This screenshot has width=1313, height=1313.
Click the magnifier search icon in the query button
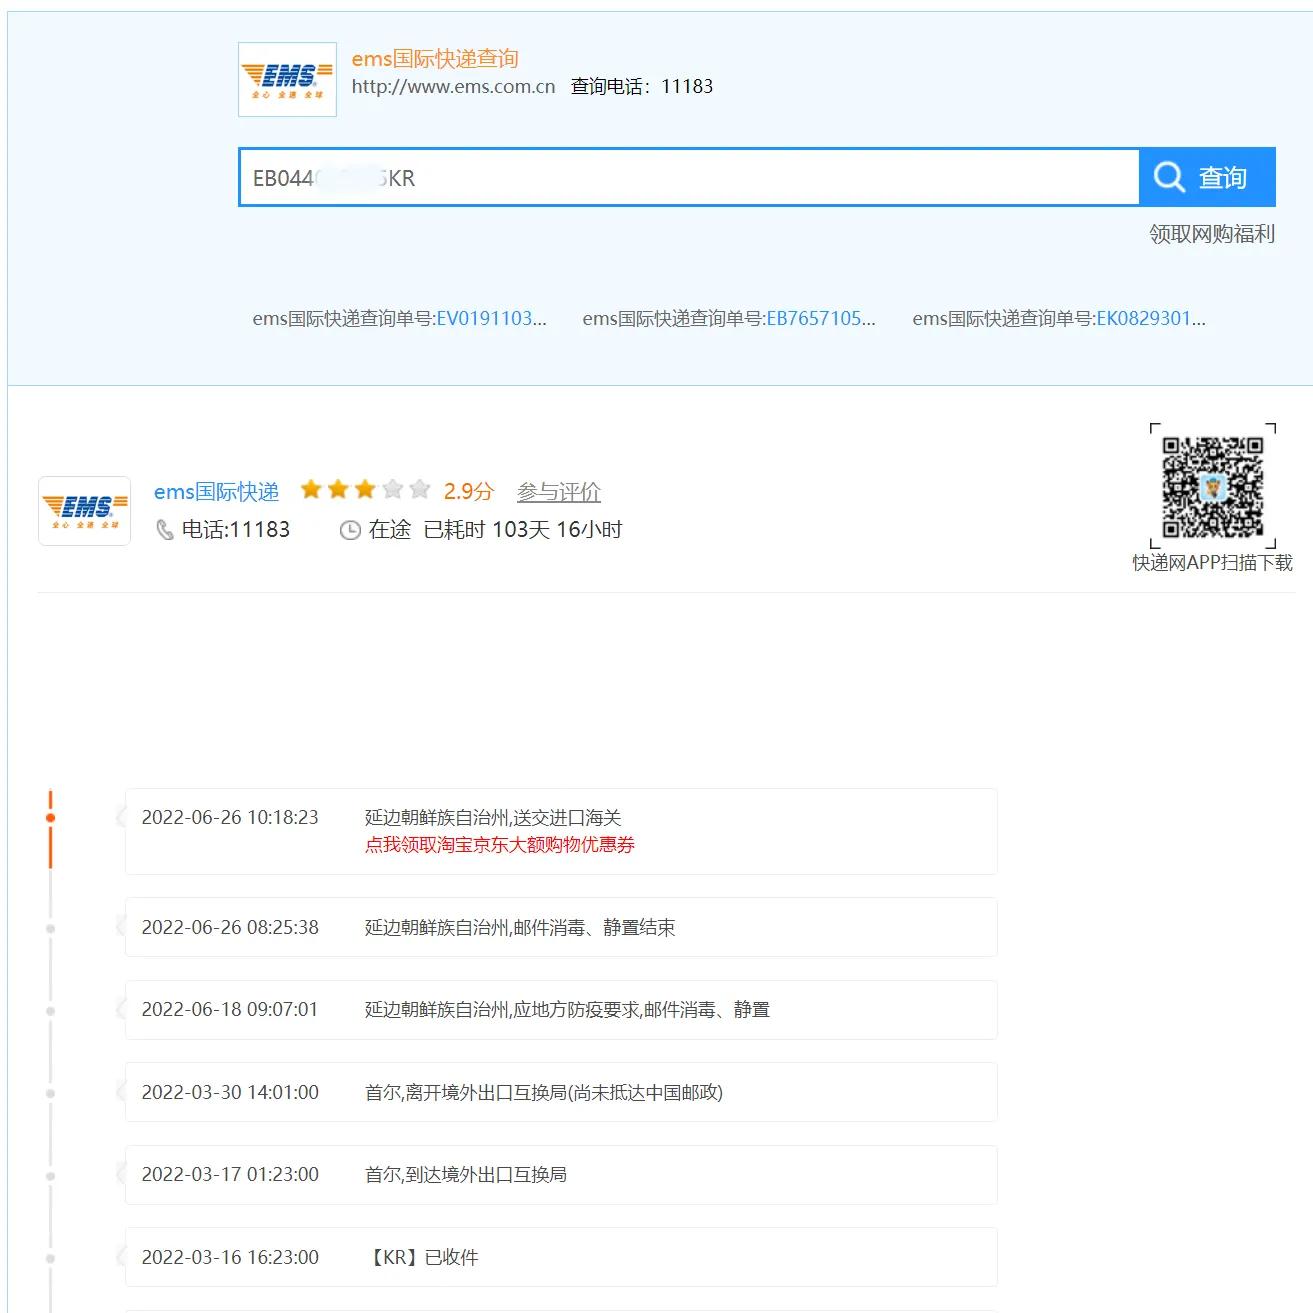coord(1168,177)
